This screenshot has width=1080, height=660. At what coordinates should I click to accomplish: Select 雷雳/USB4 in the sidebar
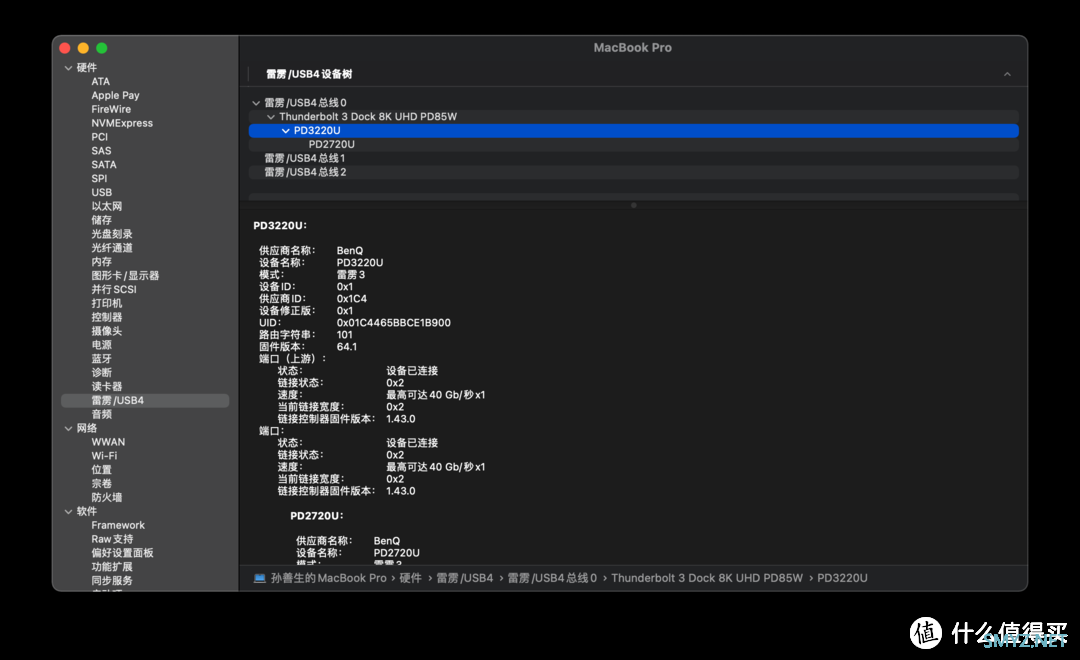click(145, 400)
